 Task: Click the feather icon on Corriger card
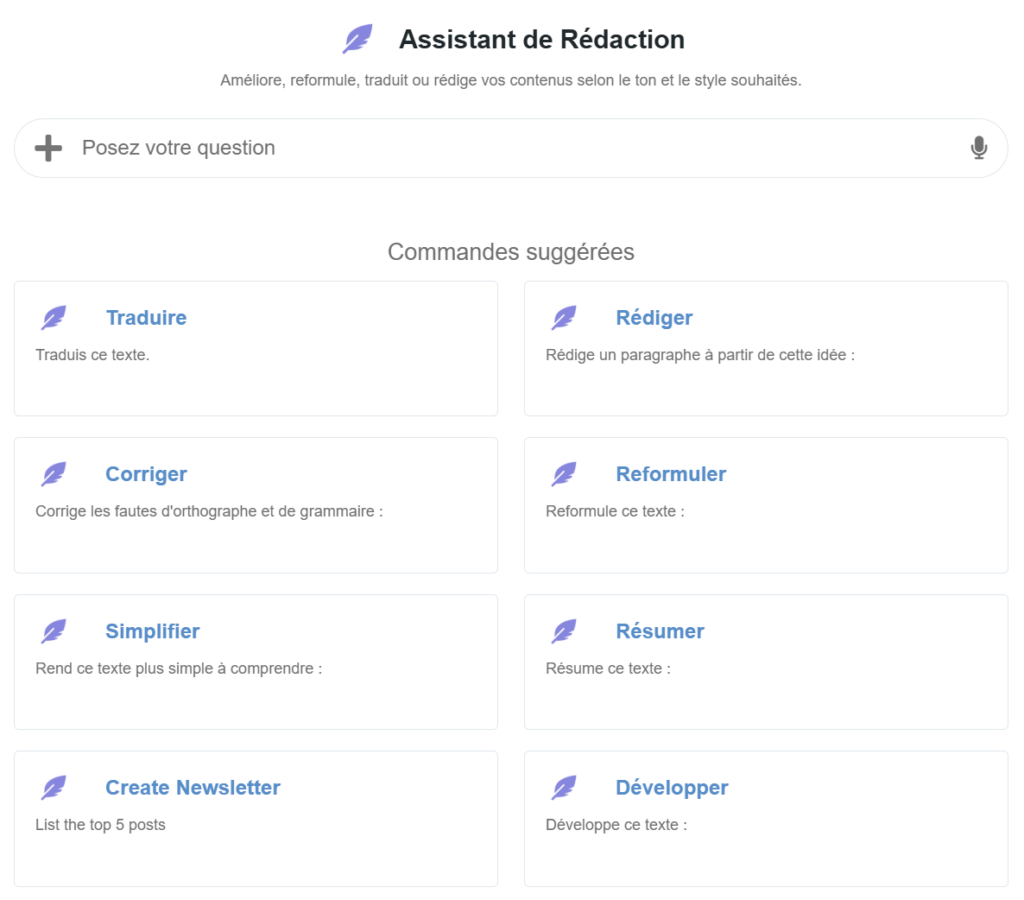point(54,474)
